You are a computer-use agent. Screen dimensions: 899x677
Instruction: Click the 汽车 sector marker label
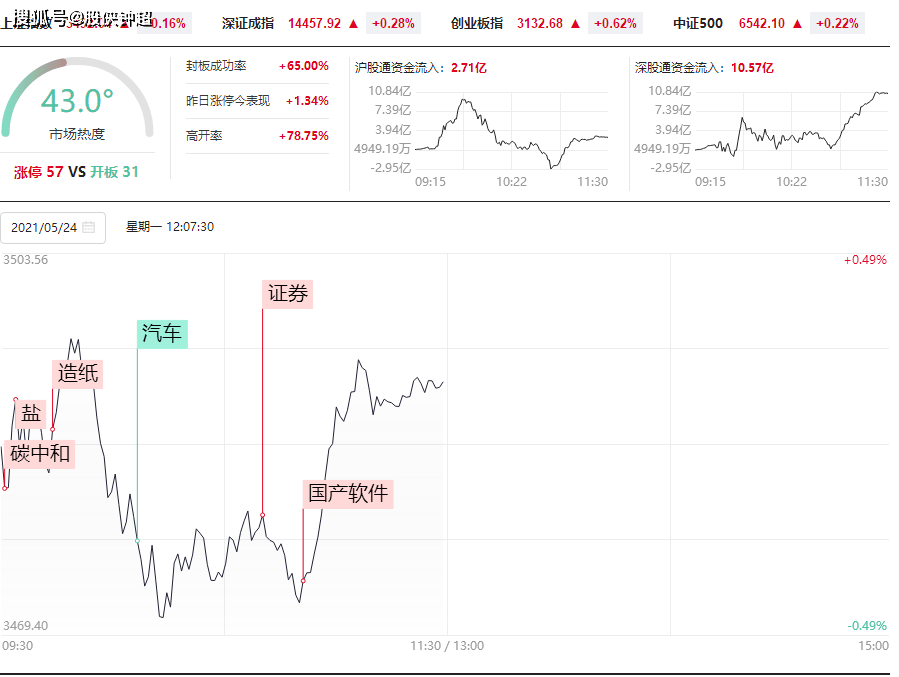tap(162, 333)
